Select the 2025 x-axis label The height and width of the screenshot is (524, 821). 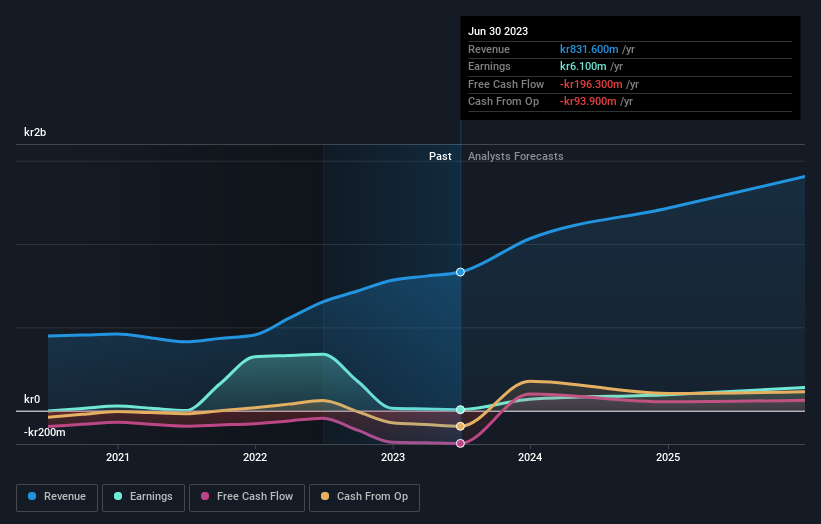point(668,457)
